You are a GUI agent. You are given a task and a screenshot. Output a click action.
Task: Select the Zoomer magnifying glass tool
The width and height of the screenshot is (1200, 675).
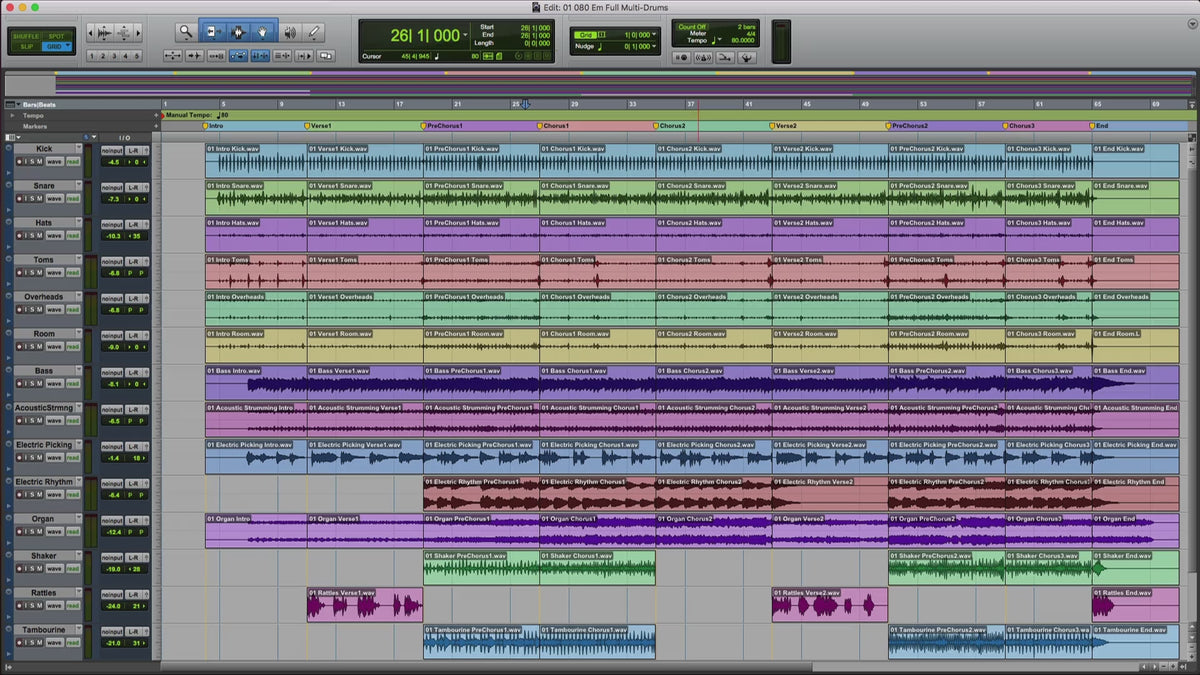pyautogui.click(x=186, y=32)
